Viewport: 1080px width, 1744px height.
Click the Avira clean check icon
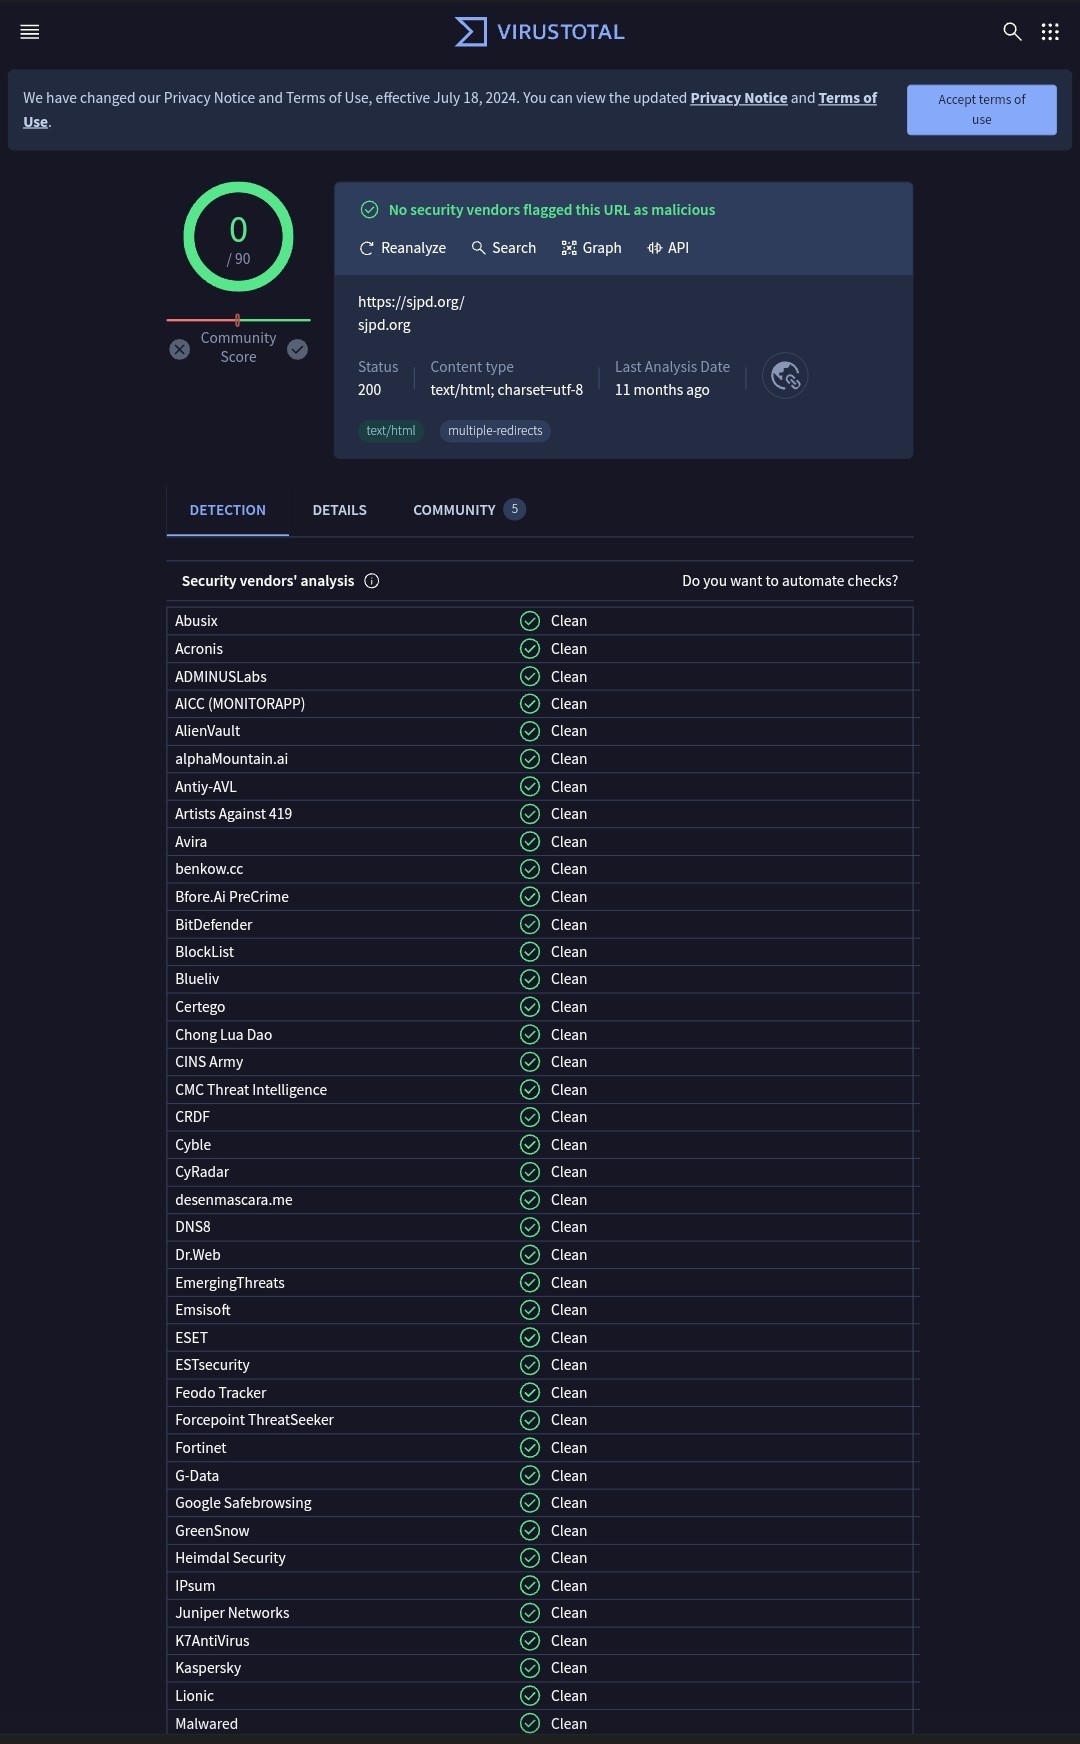click(x=530, y=842)
